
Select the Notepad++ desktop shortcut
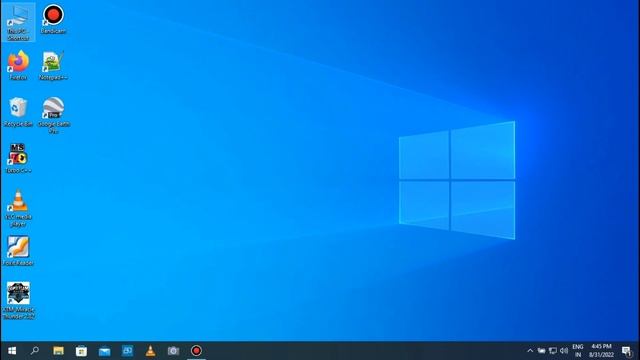[x=53, y=65]
